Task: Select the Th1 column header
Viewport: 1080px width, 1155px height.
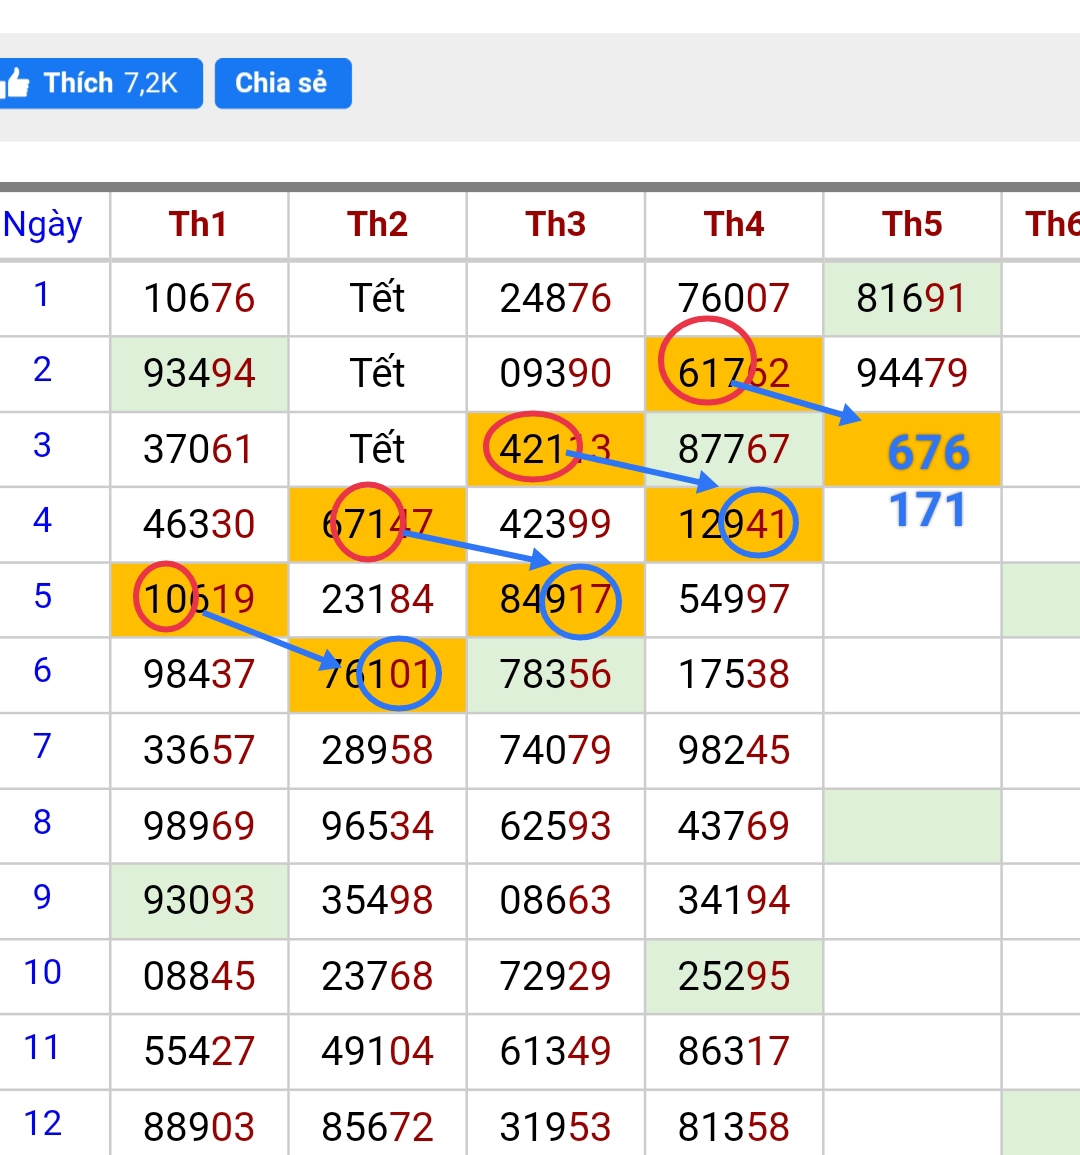Action: pyautogui.click(x=198, y=224)
